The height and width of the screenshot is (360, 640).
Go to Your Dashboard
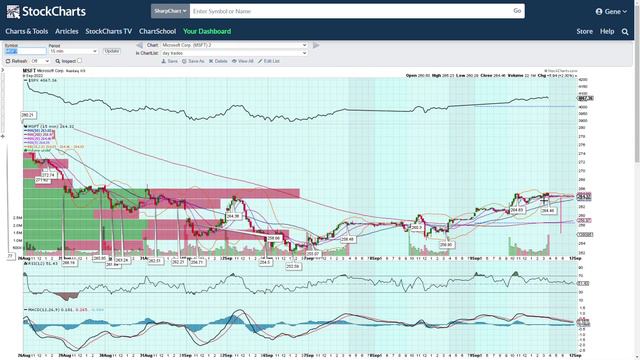(207, 31)
